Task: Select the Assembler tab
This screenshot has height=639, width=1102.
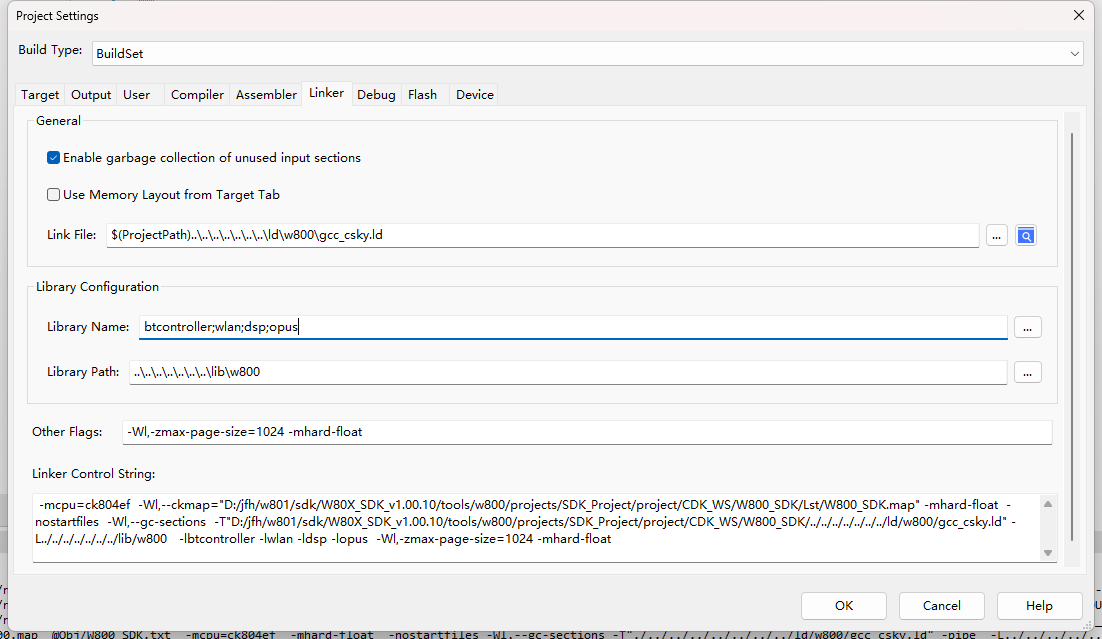Action: tap(266, 95)
